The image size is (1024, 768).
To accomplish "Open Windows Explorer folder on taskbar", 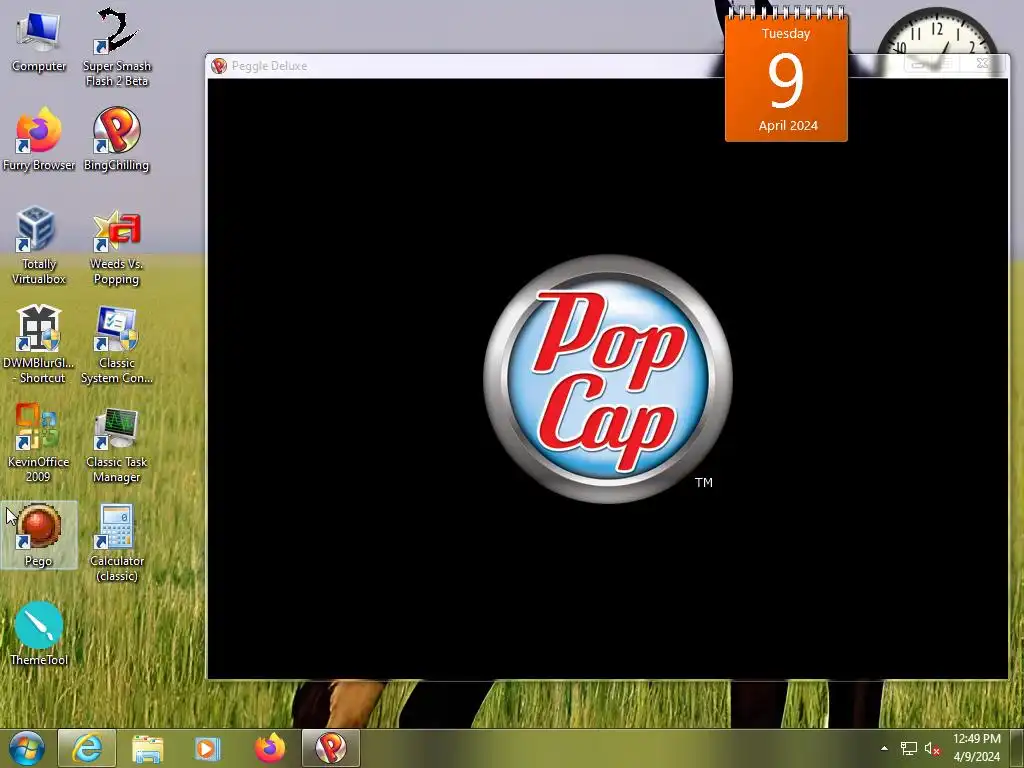I will coord(148,748).
